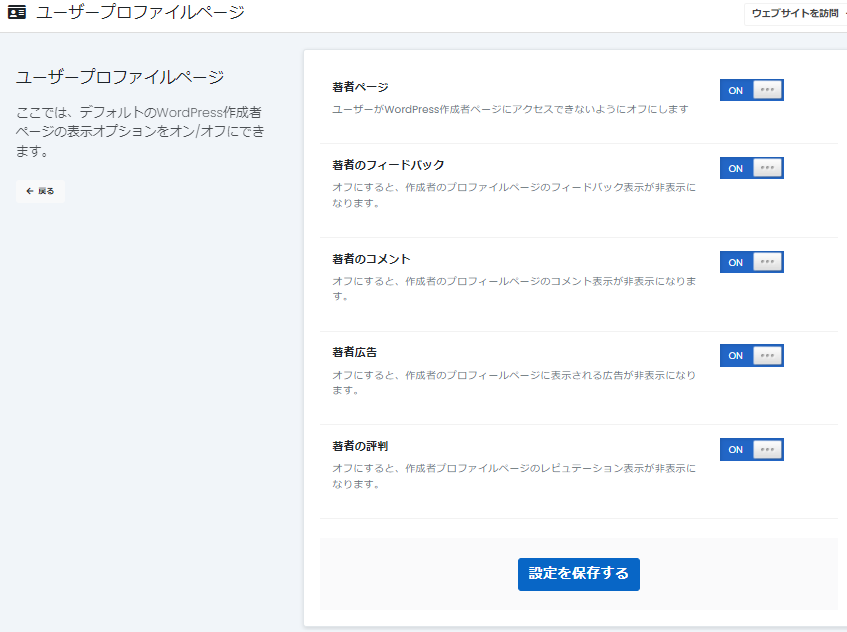847x632 pixels.
Task: Select the 著者ページ setting label
Action: tap(360, 87)
